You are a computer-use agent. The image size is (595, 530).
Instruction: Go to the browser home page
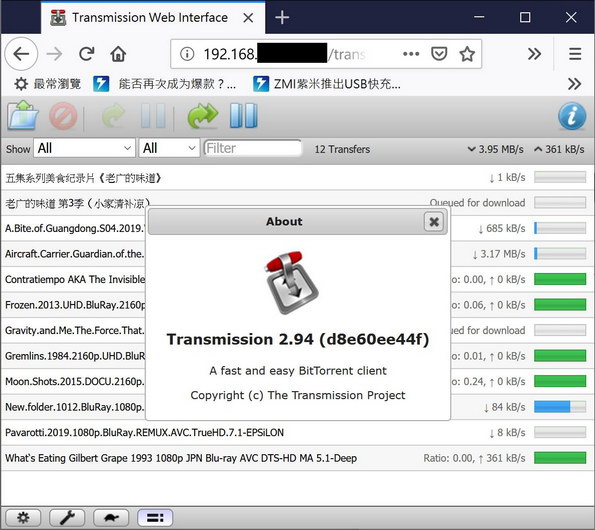click(118, 54)
